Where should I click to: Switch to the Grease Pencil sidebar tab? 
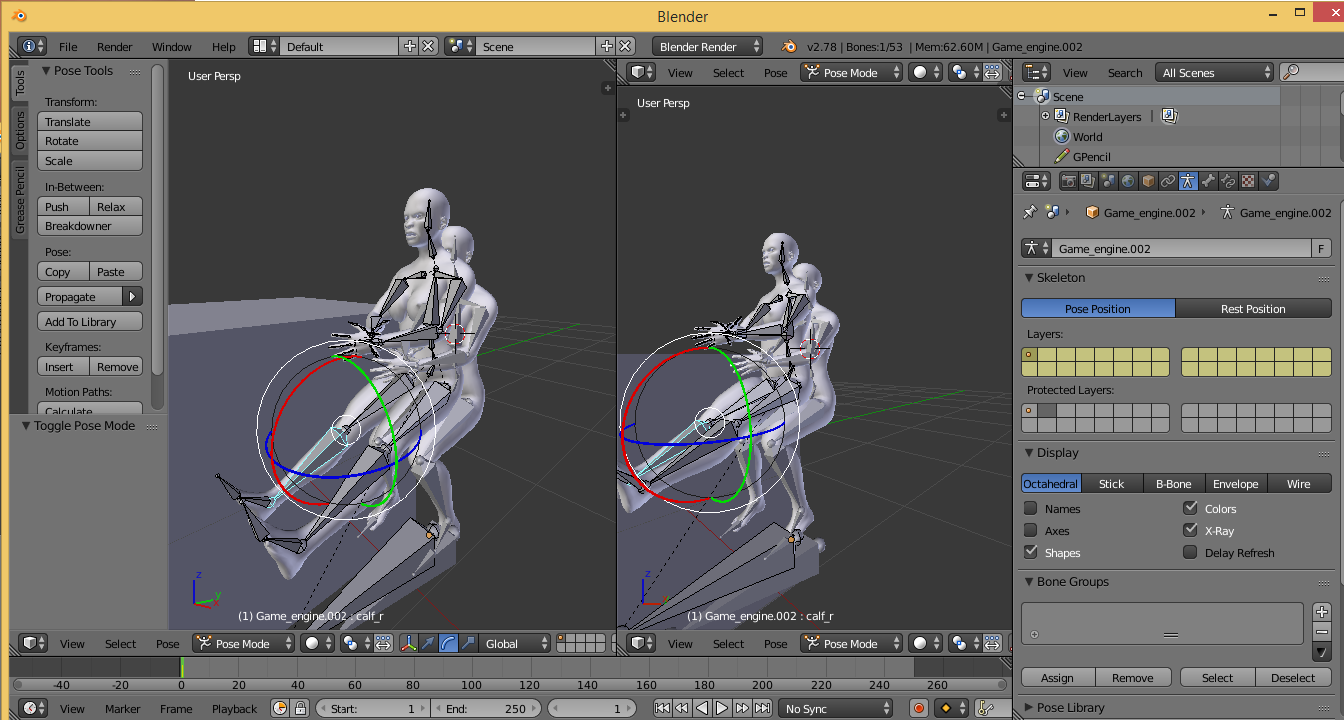click(x=19, y=200)
